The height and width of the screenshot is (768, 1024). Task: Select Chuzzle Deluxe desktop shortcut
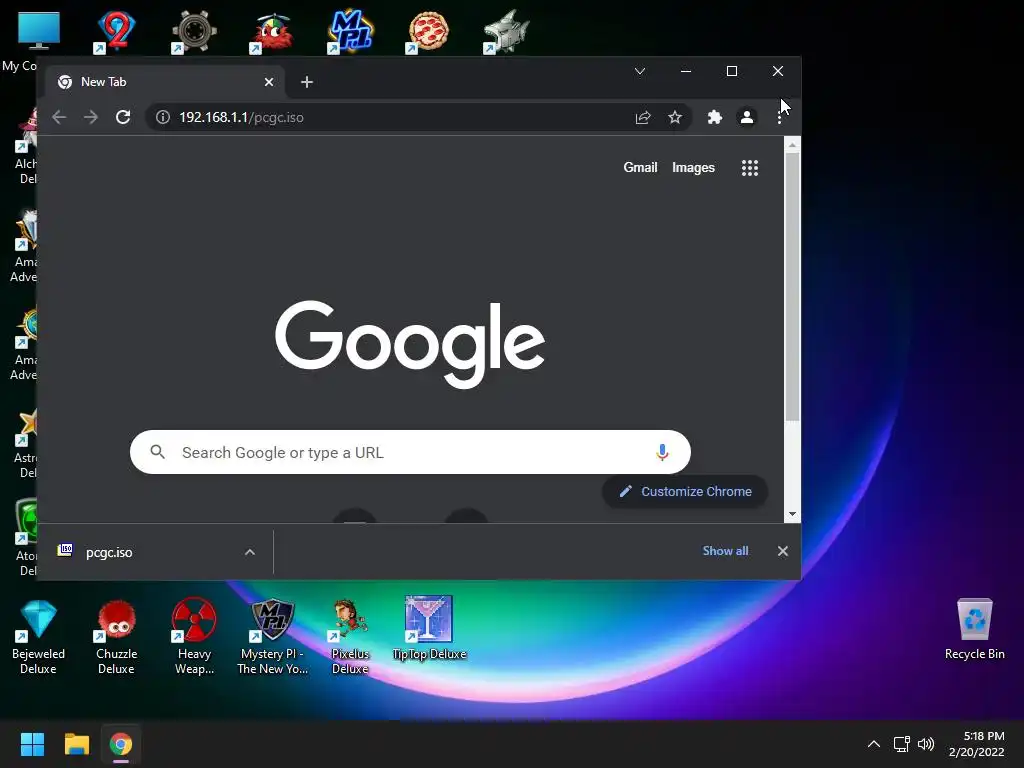point(116,637)
